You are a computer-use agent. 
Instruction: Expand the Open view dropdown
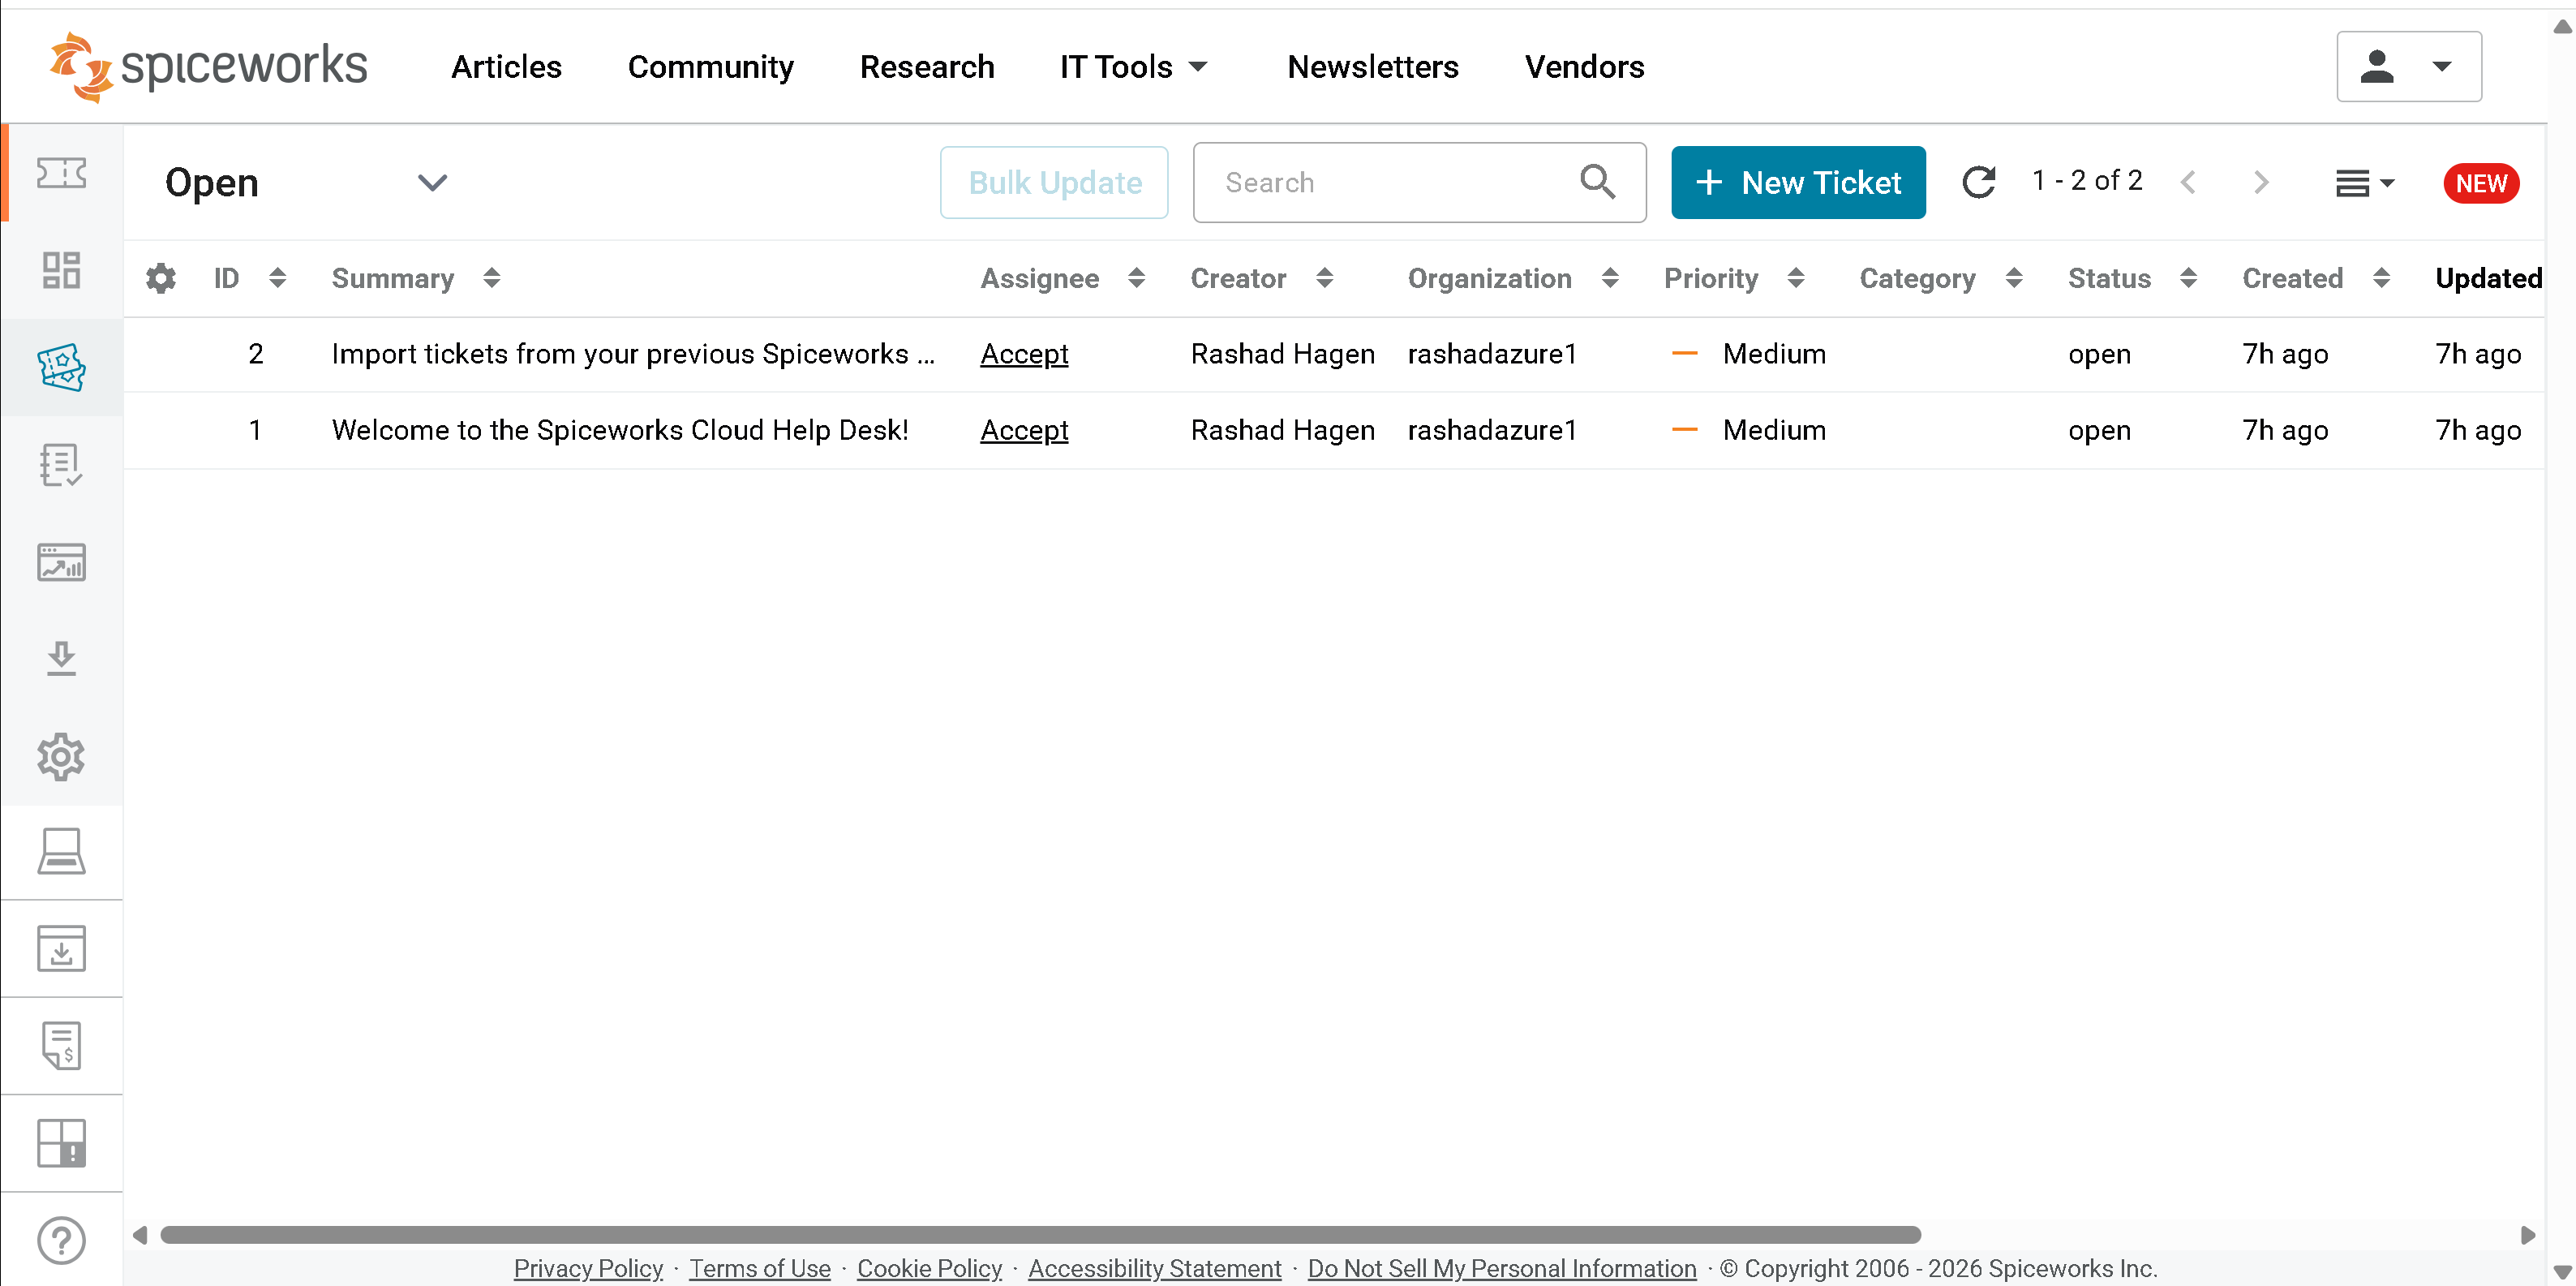tap(432, 183)
